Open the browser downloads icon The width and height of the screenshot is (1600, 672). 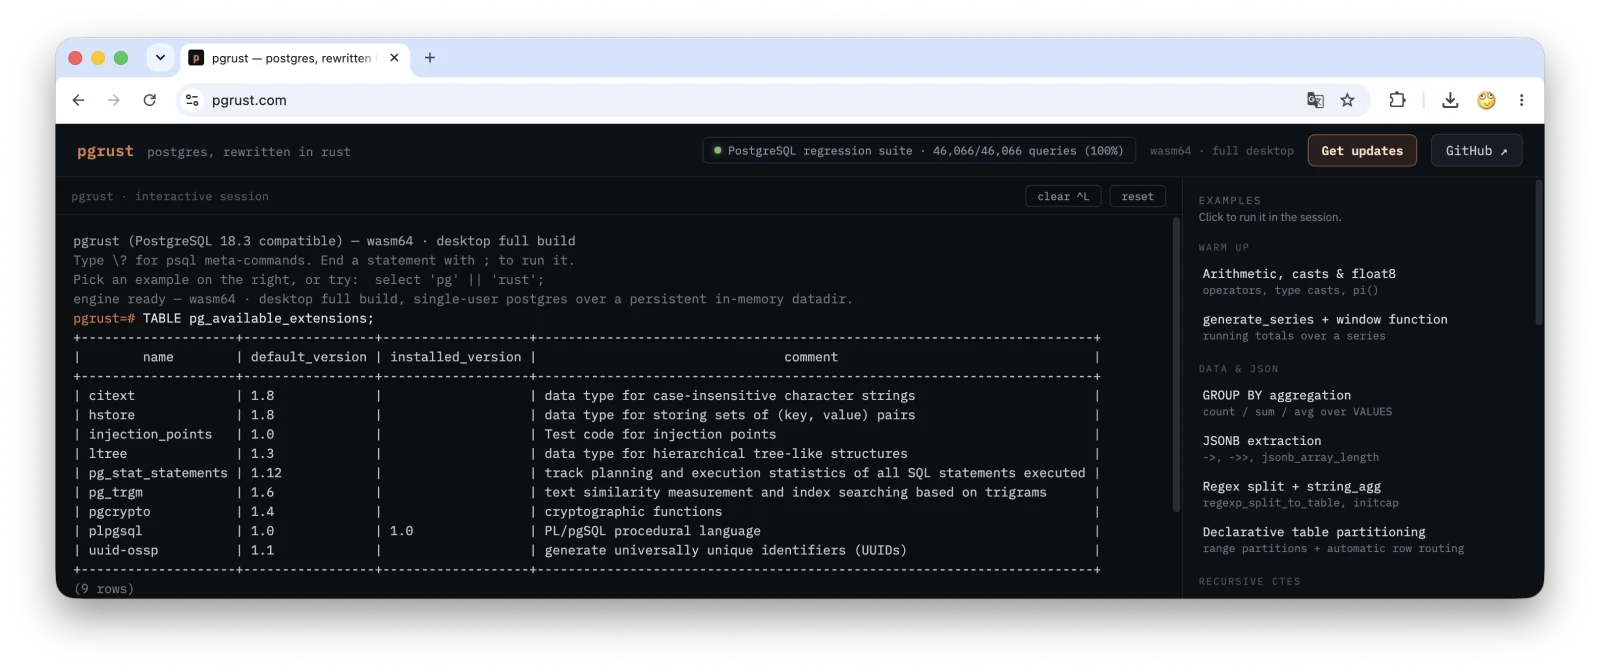click(x=1450, y=100)
